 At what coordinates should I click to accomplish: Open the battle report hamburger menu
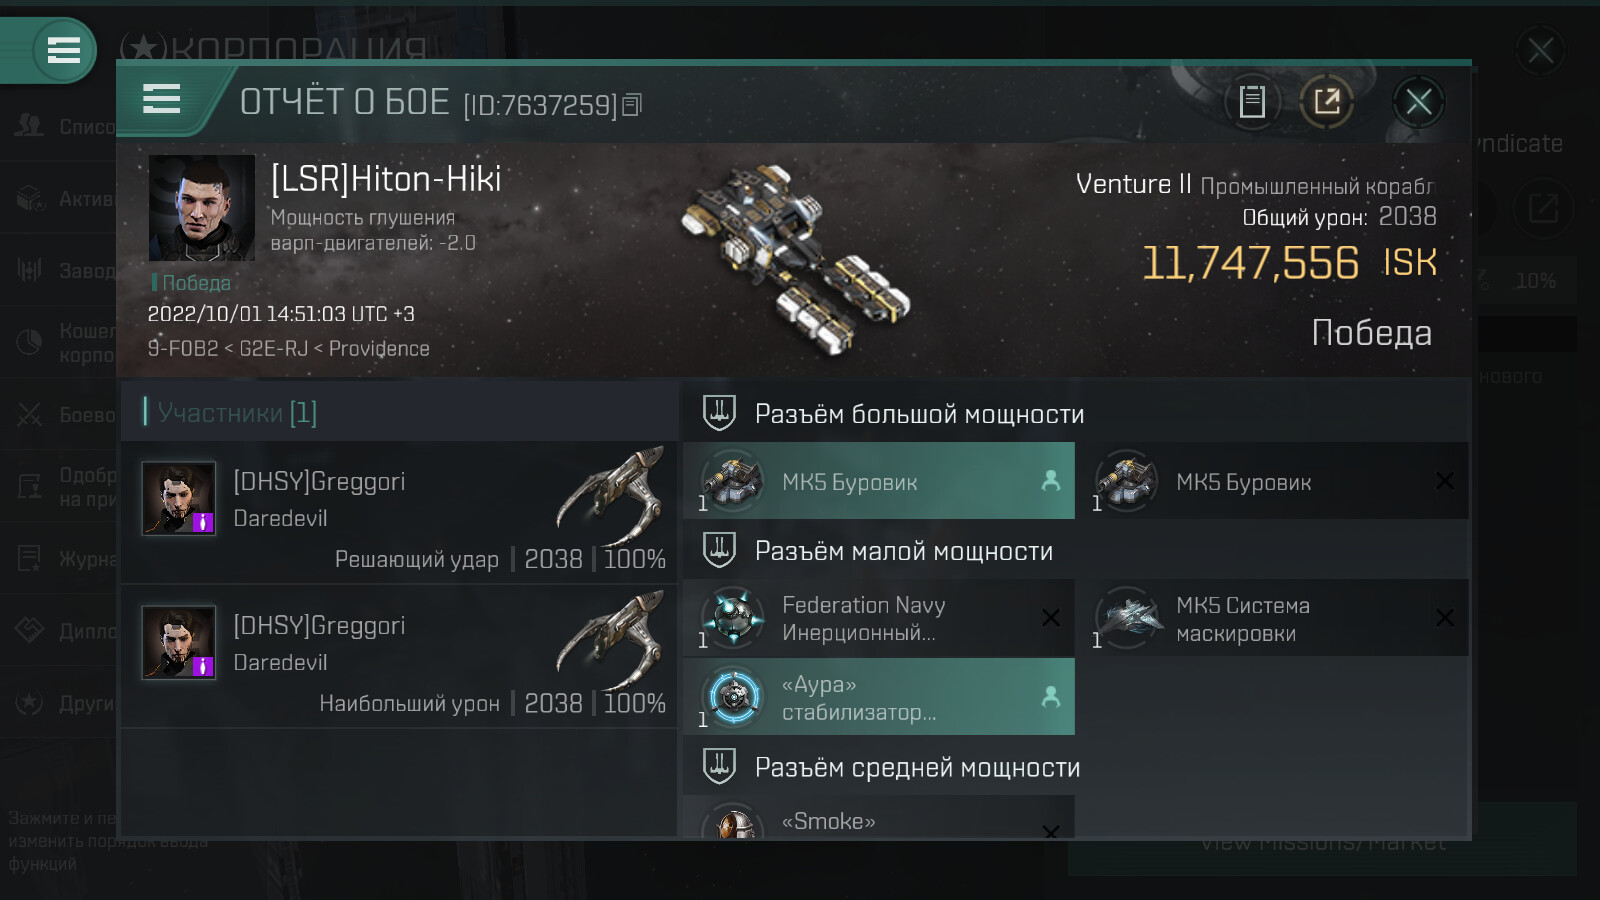(x=161, y=99)
